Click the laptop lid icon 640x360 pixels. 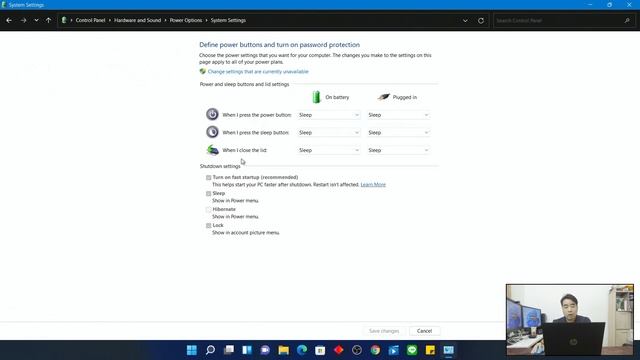pyautogui.click(x=213, y=150)
